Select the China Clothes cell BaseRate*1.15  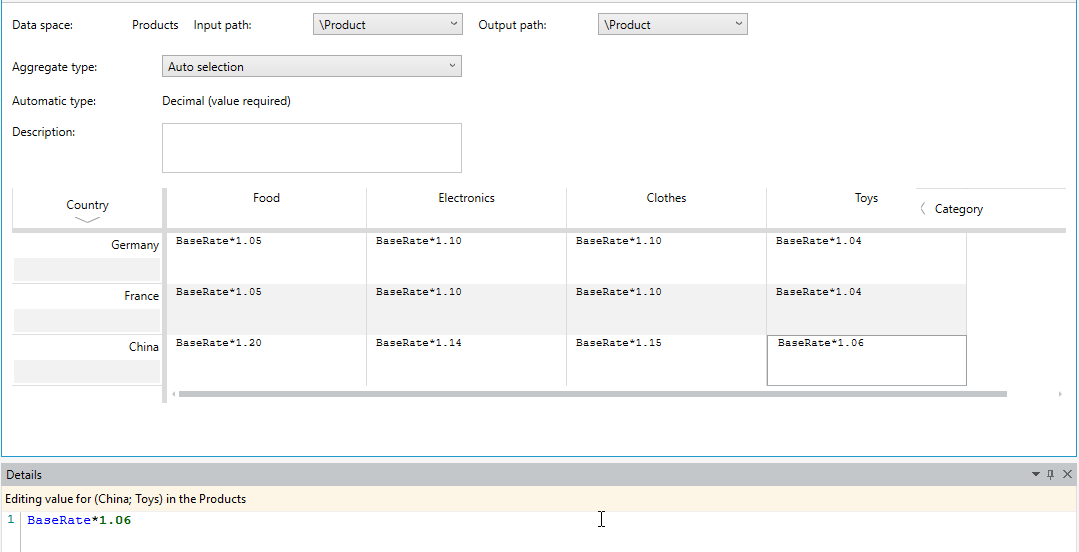(666, 360)
